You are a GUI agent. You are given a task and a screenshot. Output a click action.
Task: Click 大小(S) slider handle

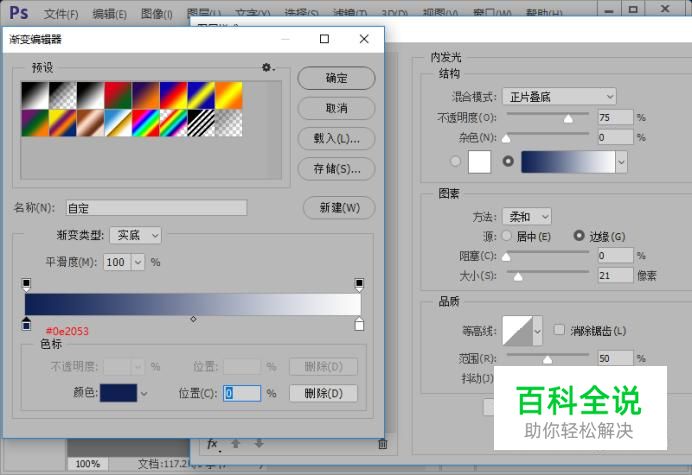518,276
